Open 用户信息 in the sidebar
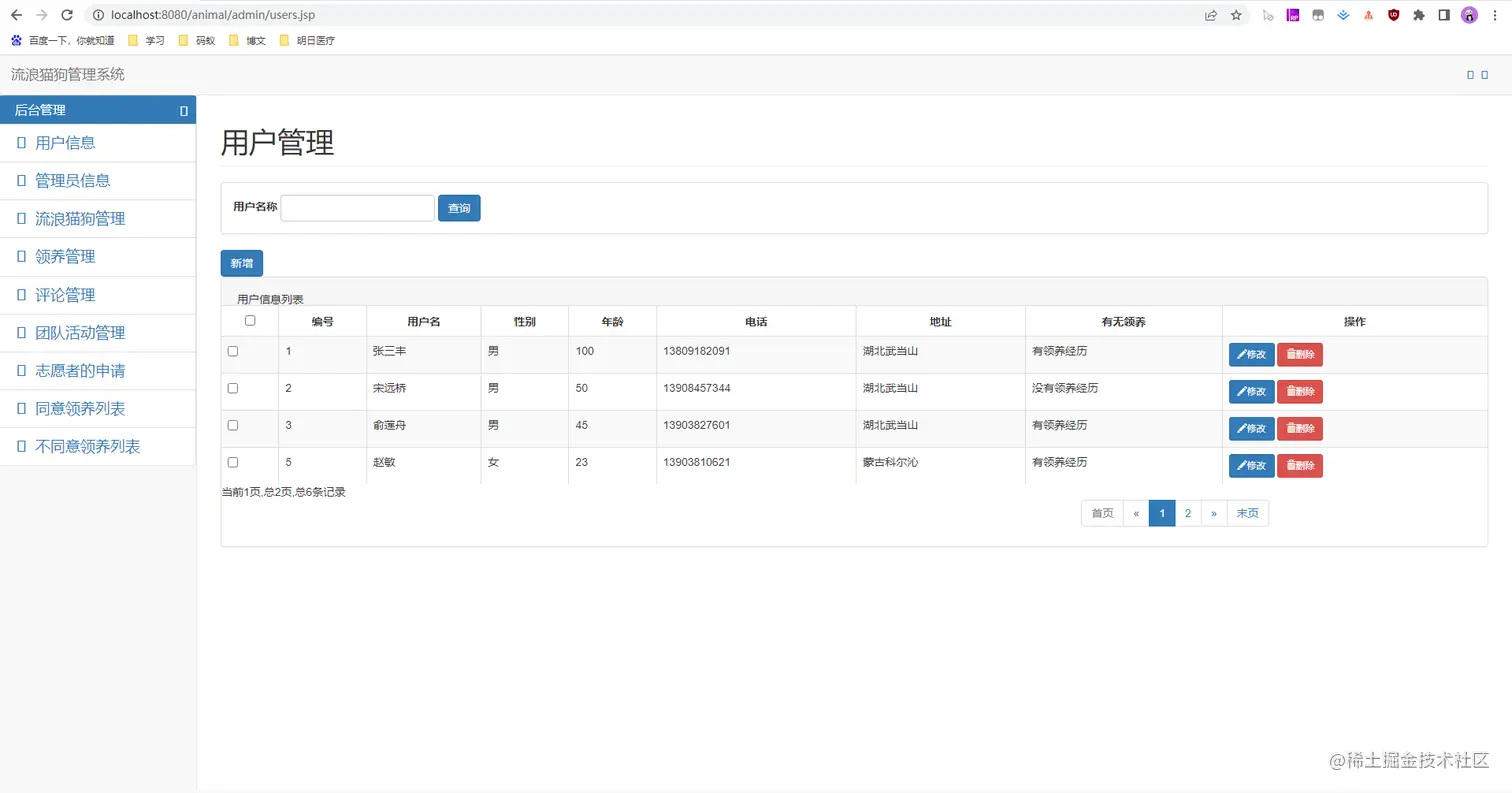Image resolution: width=1512 pixels, height=793 pixels. point(98,143)
